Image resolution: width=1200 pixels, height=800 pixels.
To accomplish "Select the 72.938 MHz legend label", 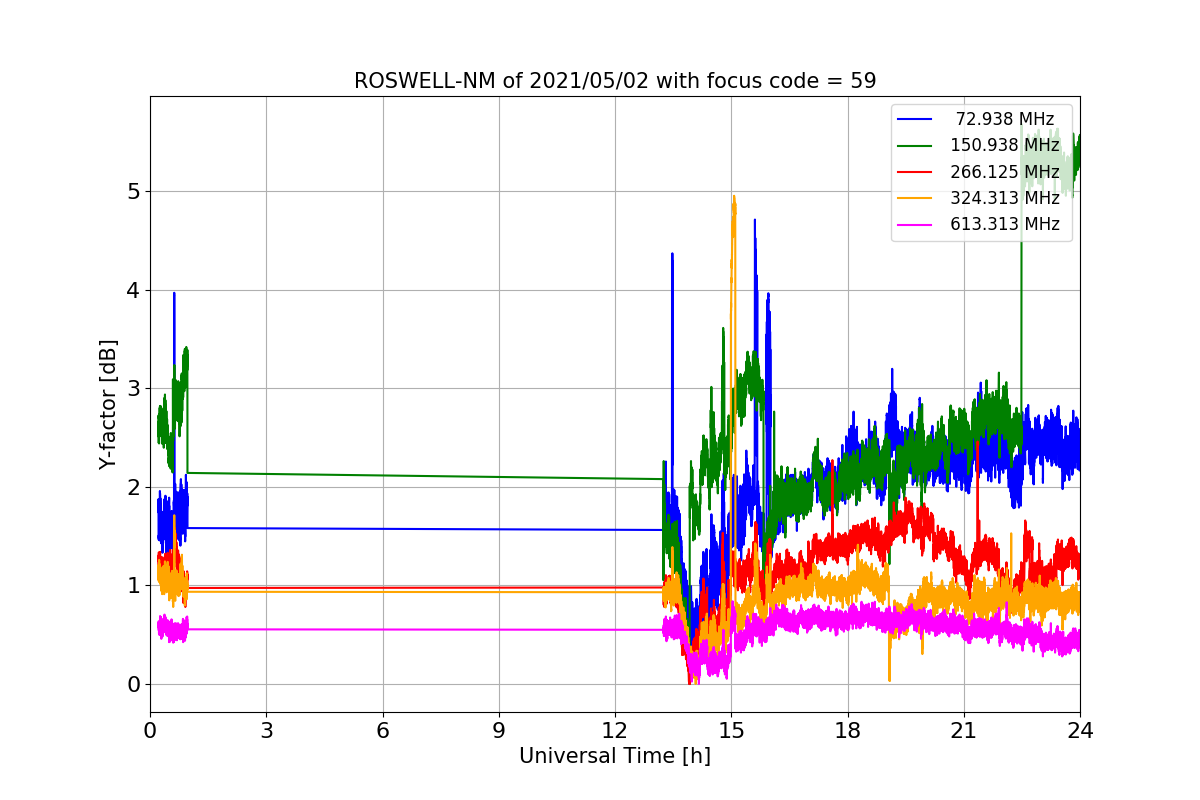I will 1005,119.
